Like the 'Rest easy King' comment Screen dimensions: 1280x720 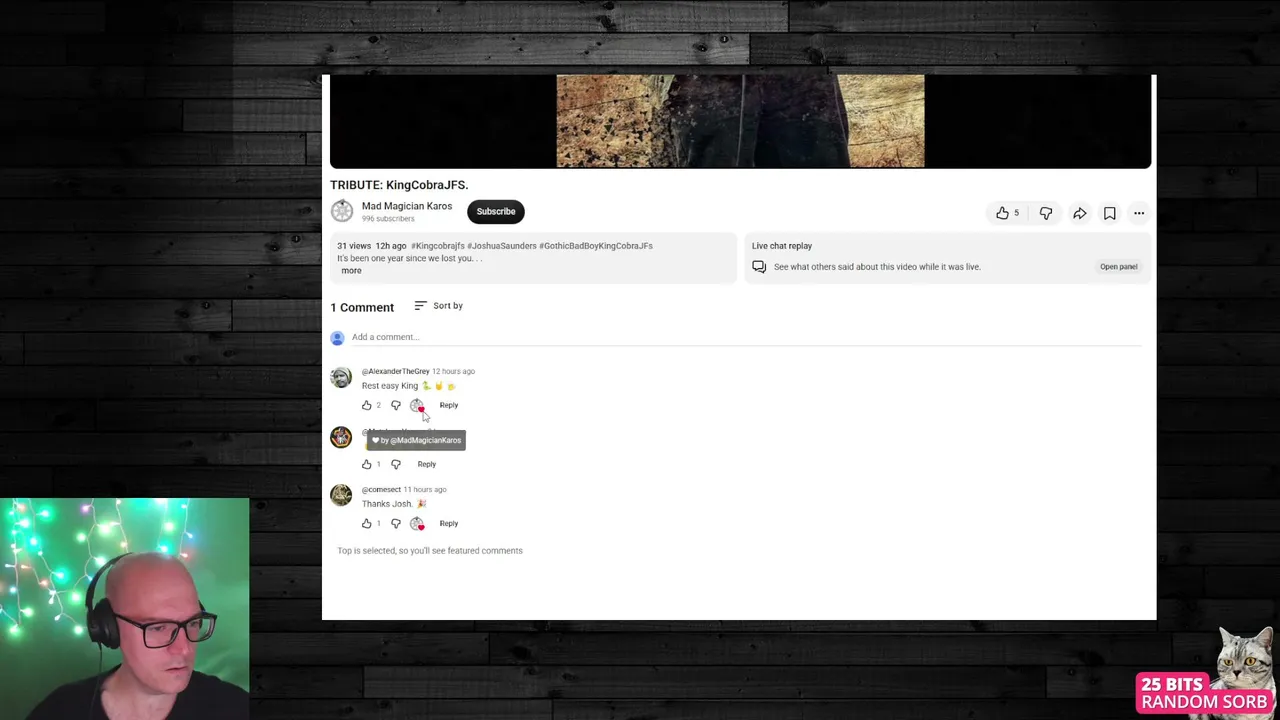click(x=367, y=405)
